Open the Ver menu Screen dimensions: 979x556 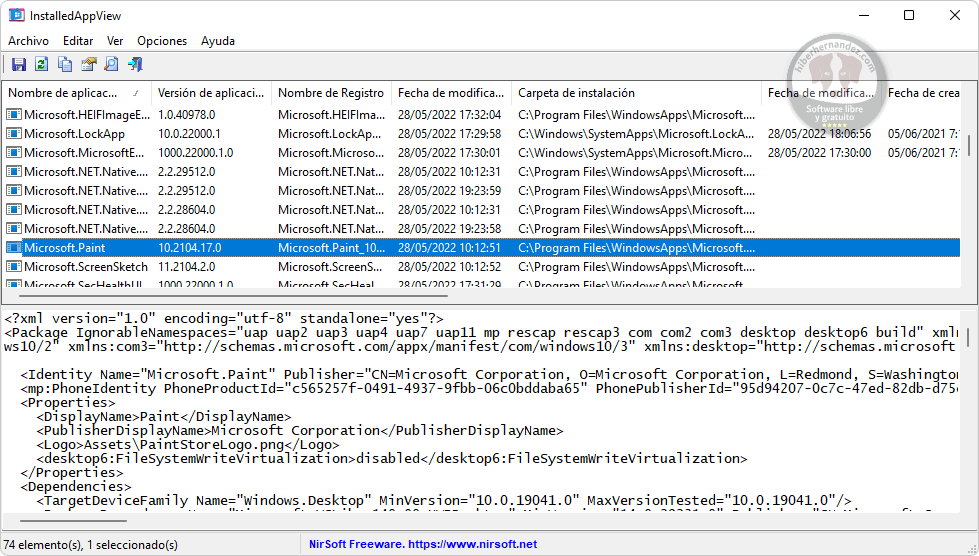tap(115, 41)
